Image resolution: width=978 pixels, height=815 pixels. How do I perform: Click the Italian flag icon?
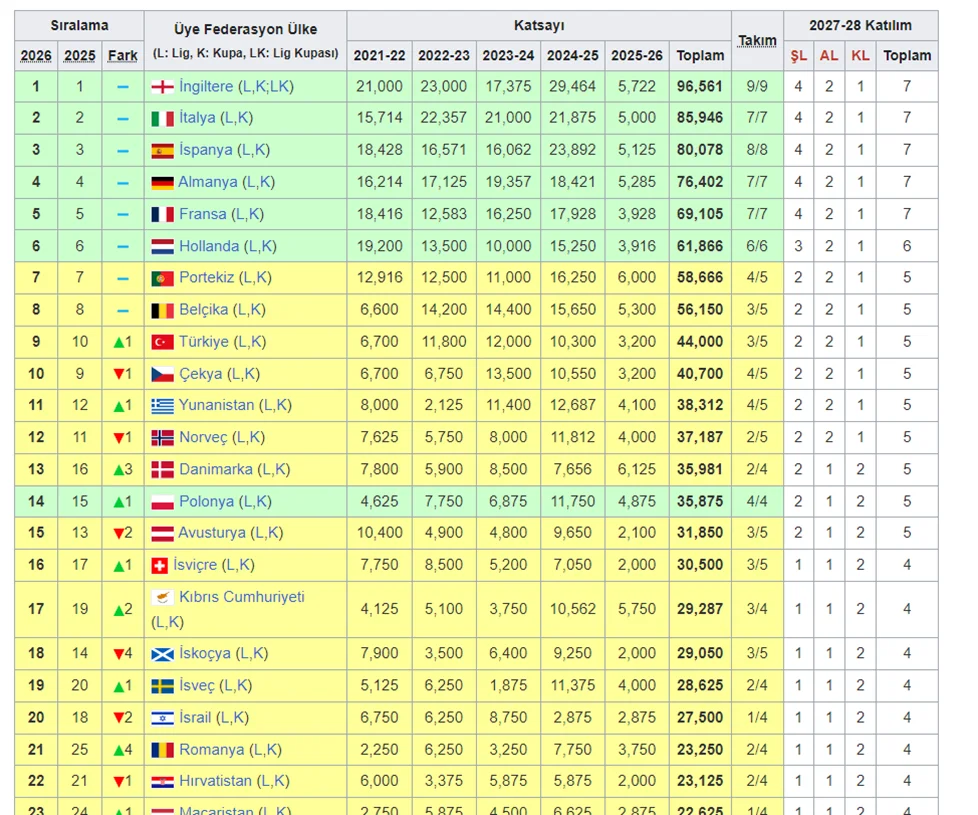click(162, 119)
